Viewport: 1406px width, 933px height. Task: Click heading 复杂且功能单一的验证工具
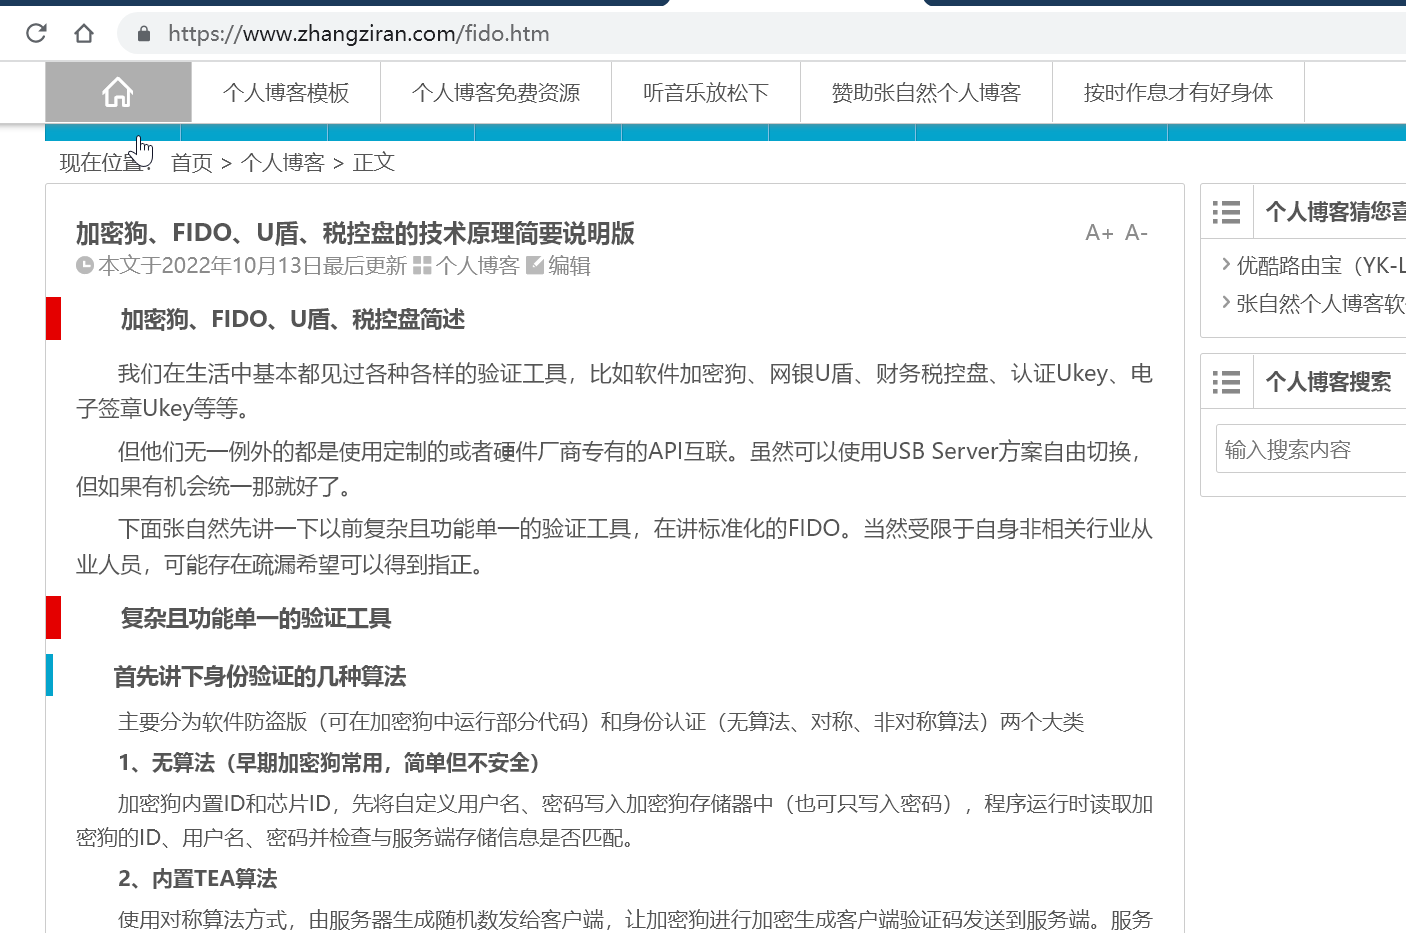coord(256,619)
